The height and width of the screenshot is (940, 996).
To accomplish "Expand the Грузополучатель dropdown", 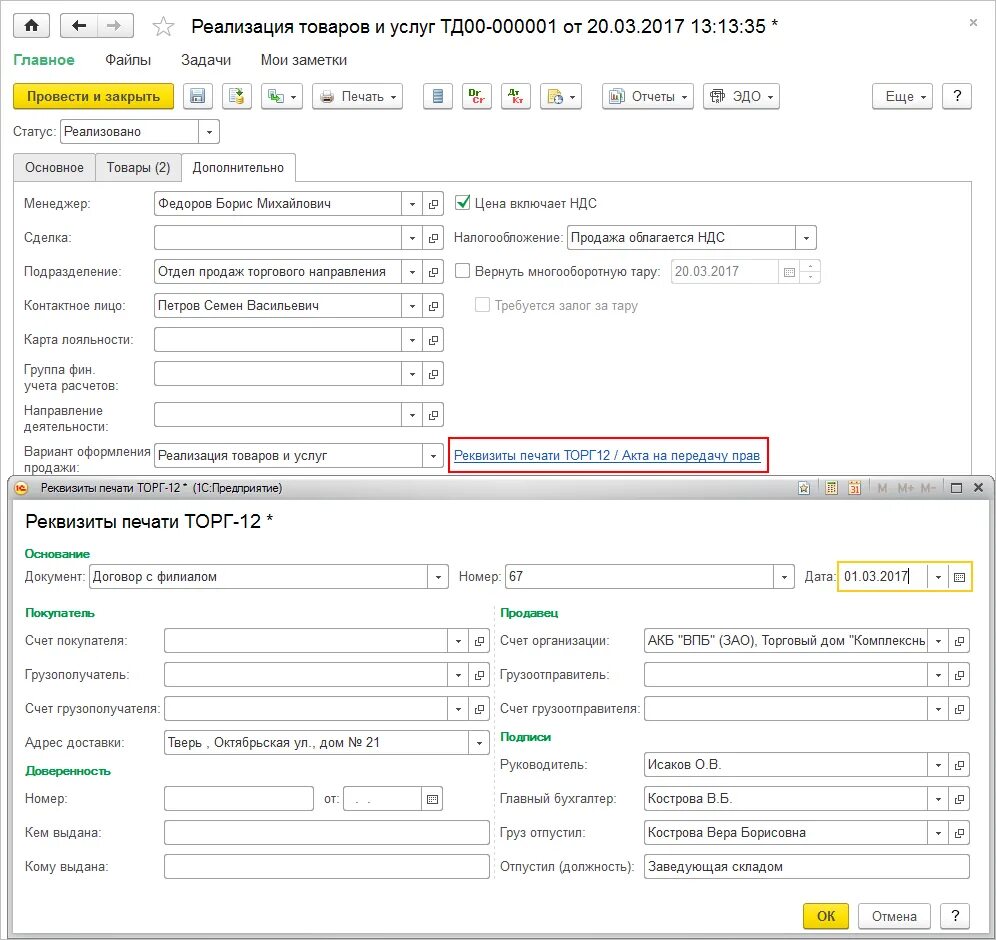I will tap(458, 675).
